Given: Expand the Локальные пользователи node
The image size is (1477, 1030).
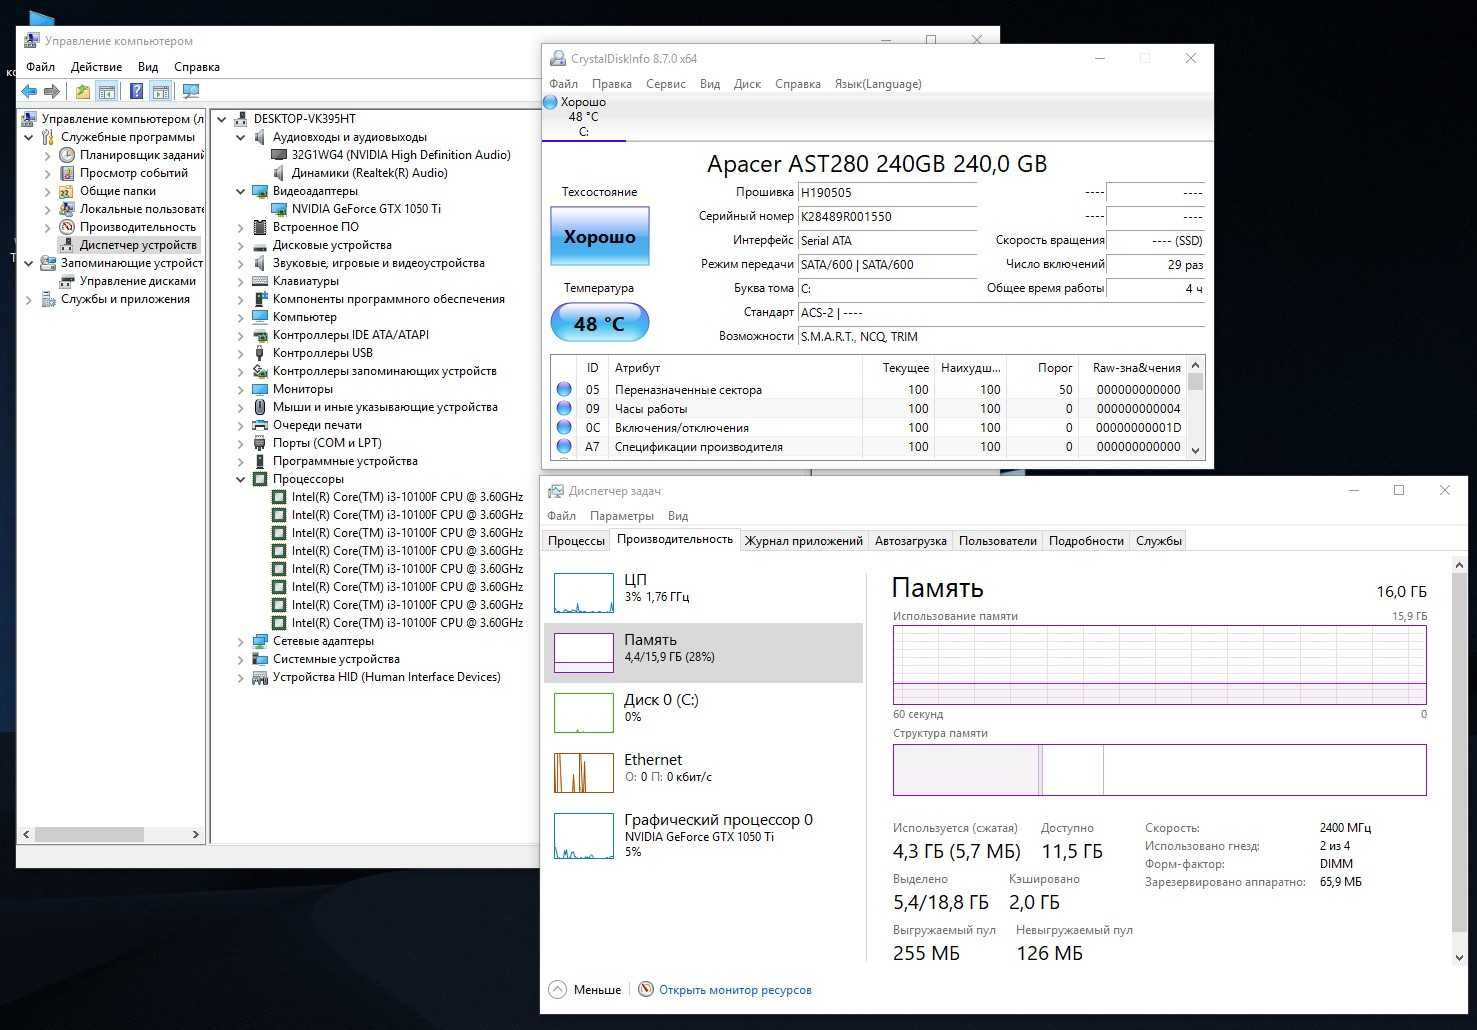Looking at the screenshot, I should (48, 209).
